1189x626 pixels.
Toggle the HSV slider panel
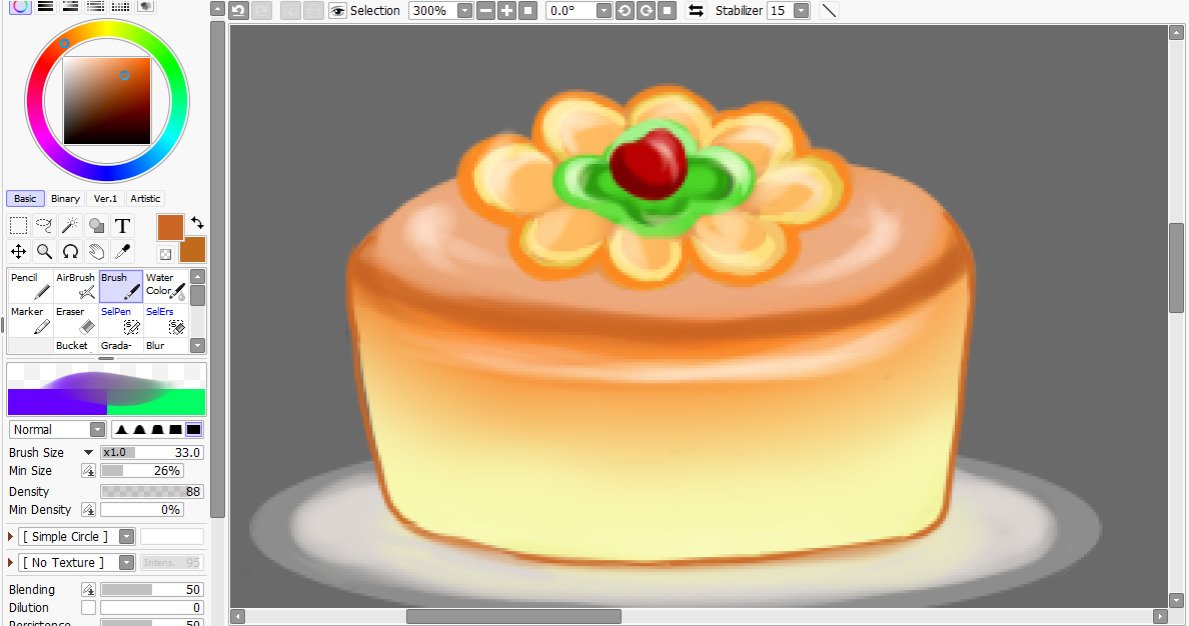pyautogui.click(x=71, y=7)
